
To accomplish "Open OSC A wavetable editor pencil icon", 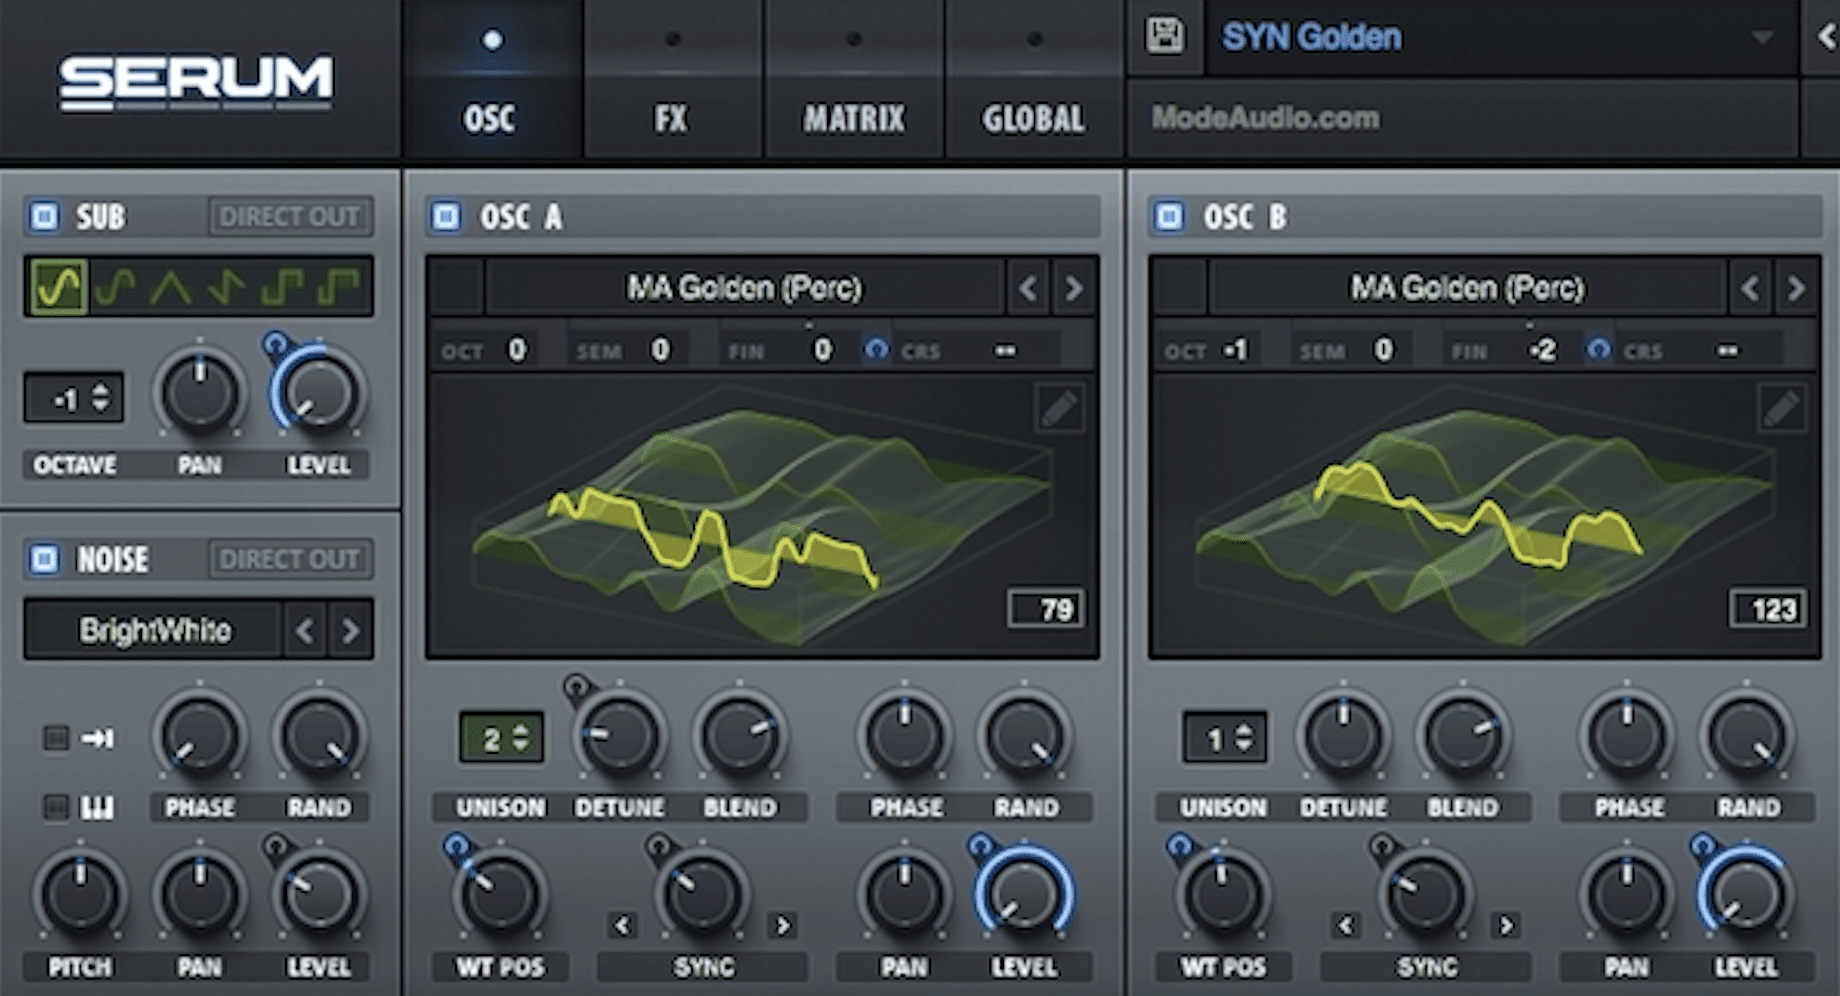I will [x=1059, y=408].
